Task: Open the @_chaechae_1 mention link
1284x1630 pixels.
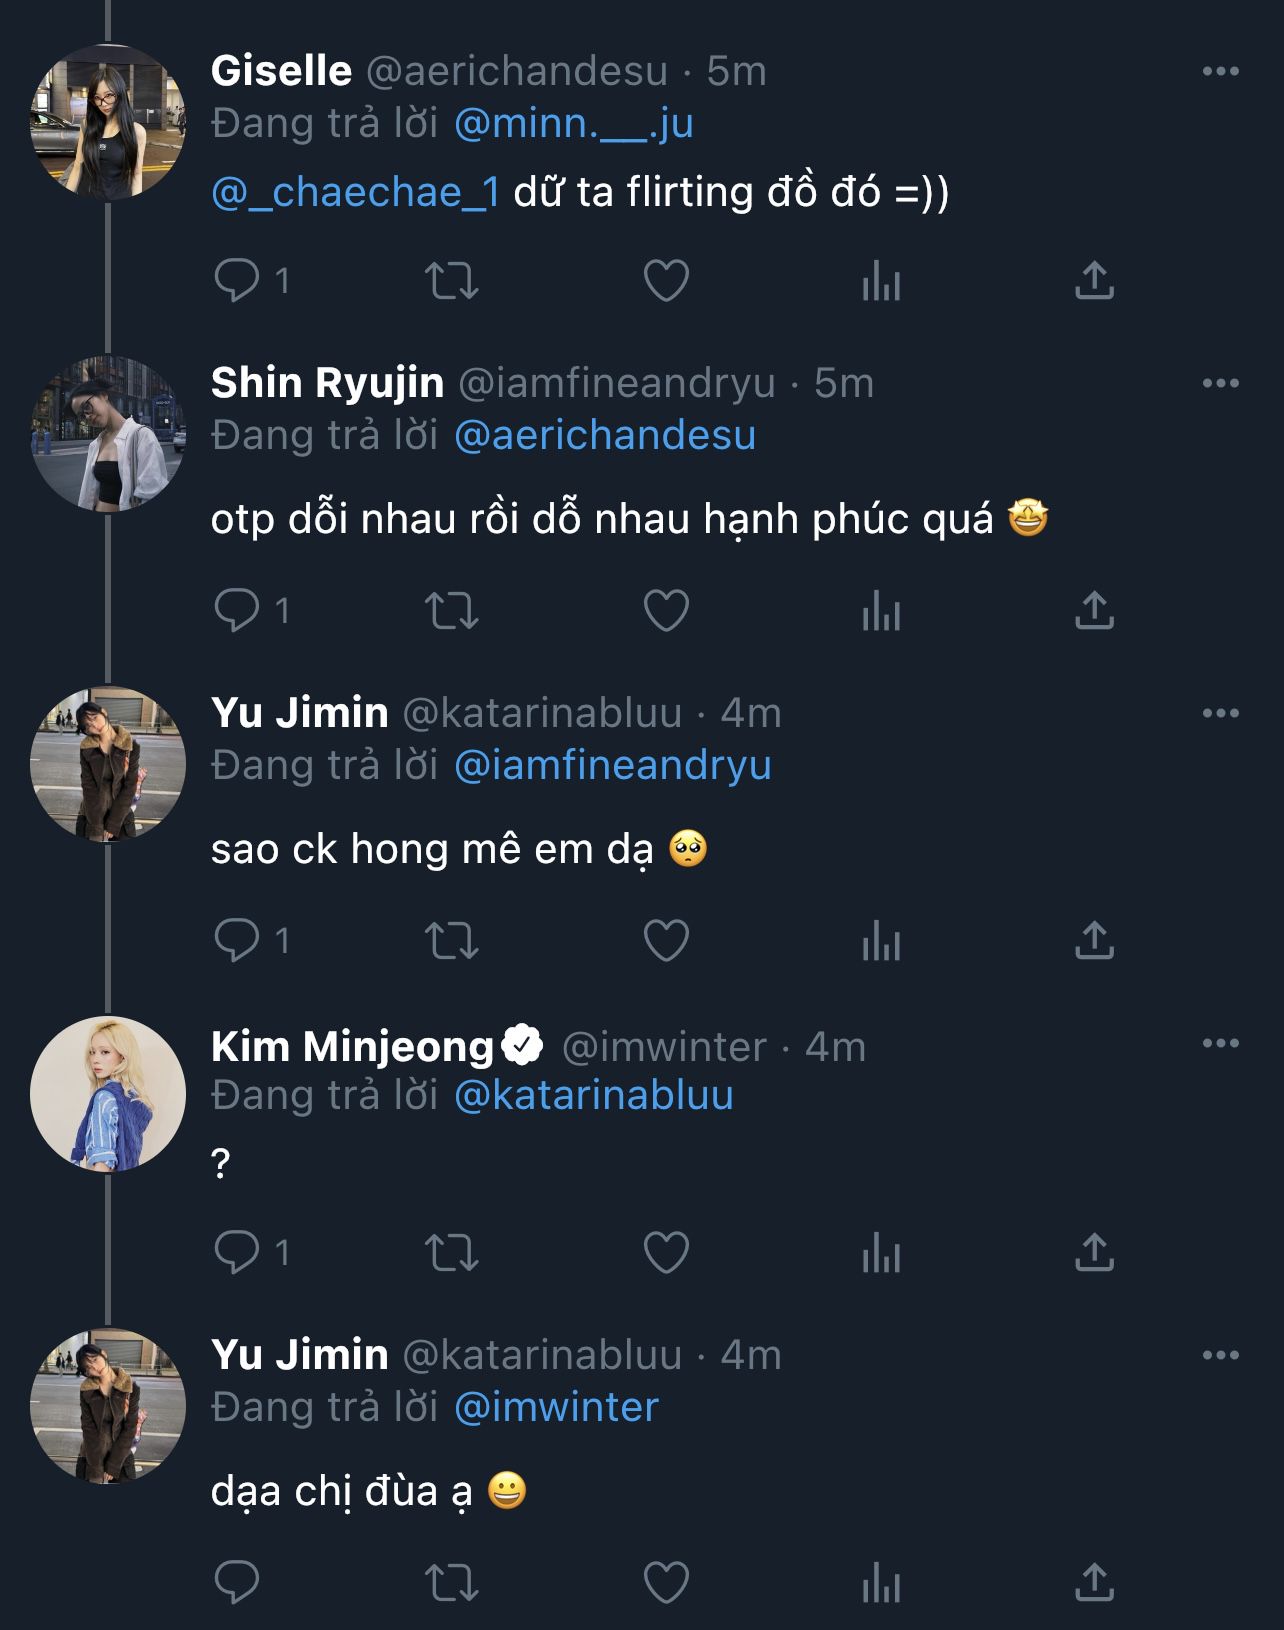Action: tap(356, 192)
